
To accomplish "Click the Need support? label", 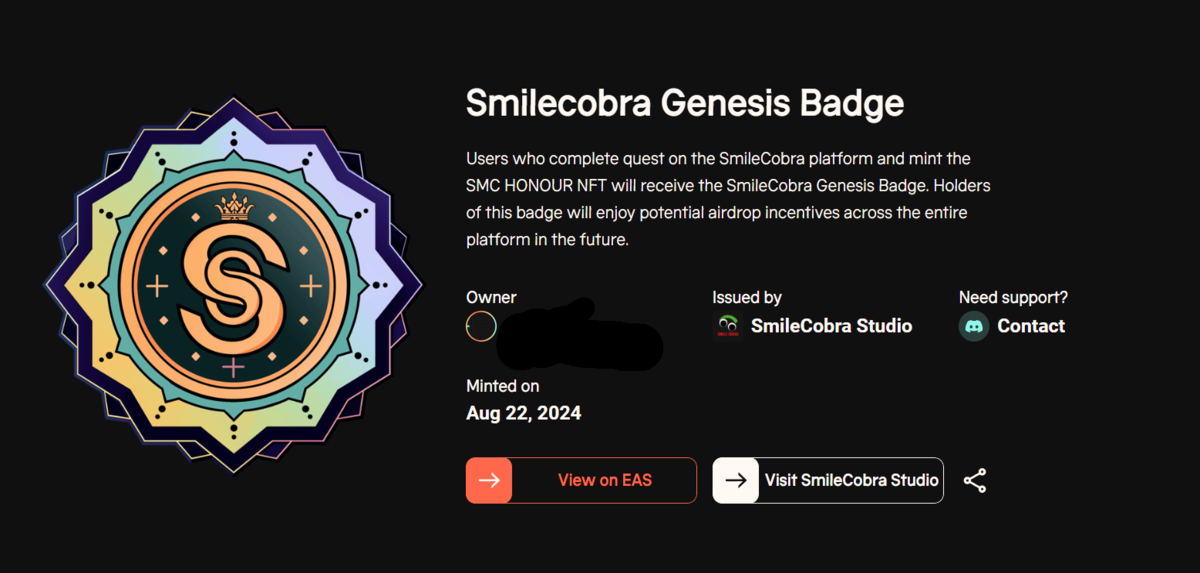I will pyautogui.click(x=1013, y=297).
